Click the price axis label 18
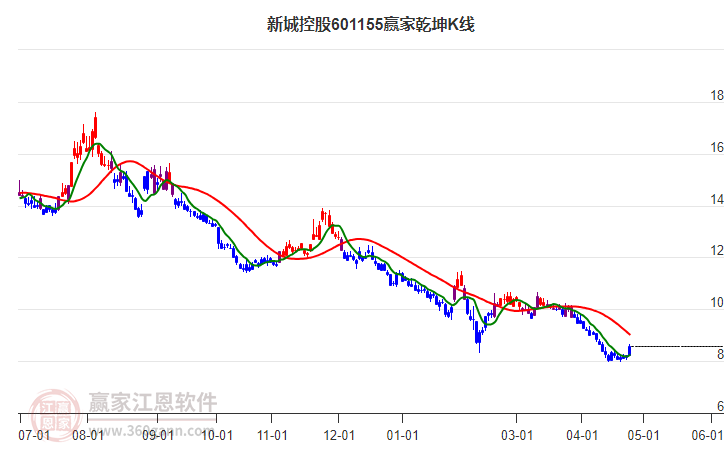726x450 pixels. [x=717, y=95]
